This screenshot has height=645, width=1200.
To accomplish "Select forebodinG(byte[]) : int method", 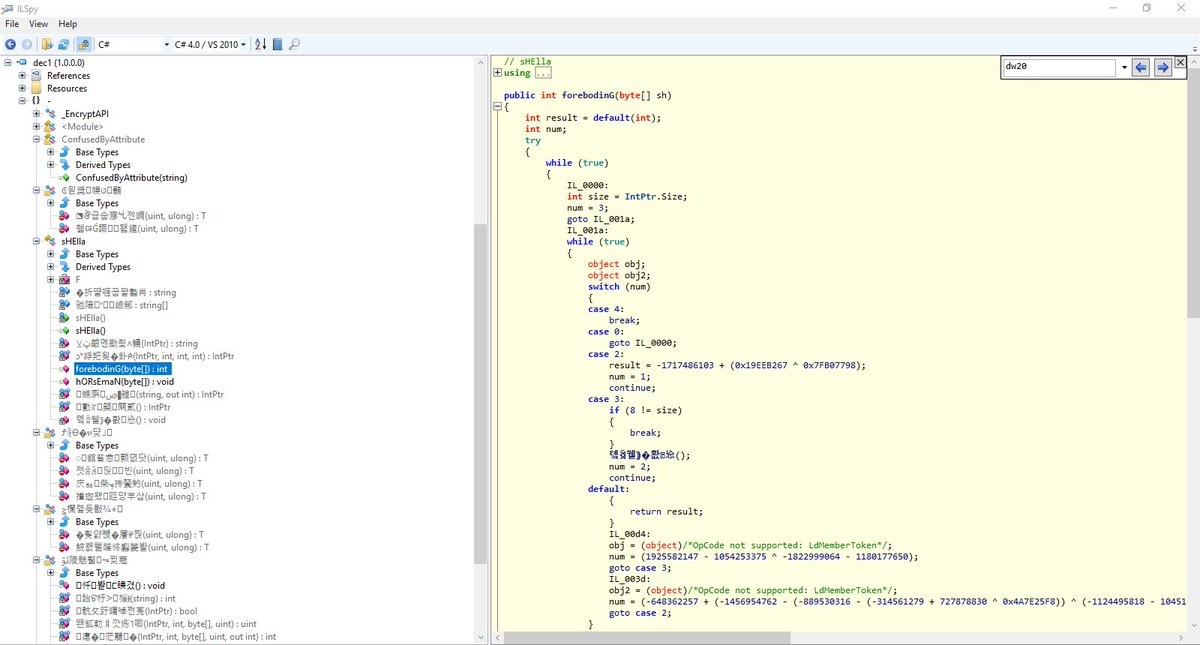I will [x=122, y=369].
